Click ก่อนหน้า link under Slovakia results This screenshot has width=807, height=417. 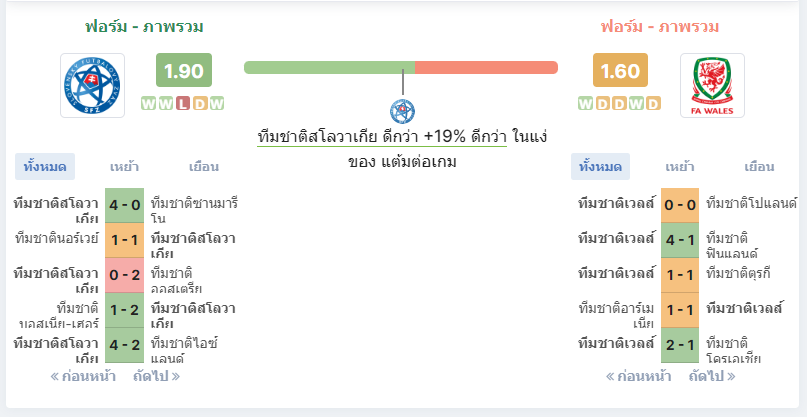pyautogui.click(x=83, y=376)
